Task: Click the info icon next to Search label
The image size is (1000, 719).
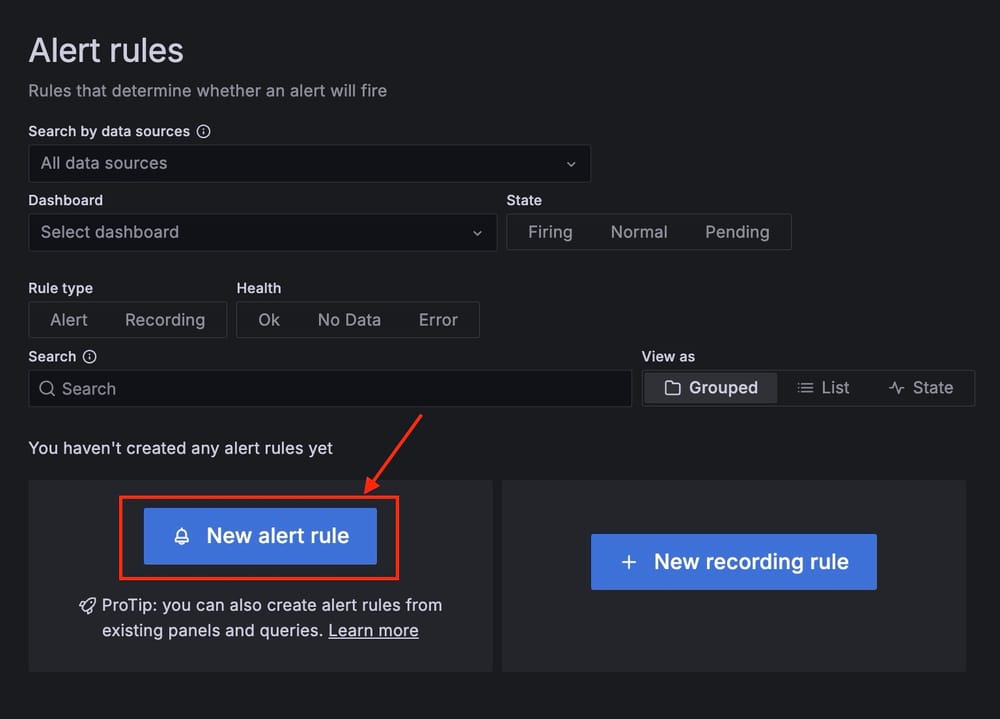Action: pos(88,356)
